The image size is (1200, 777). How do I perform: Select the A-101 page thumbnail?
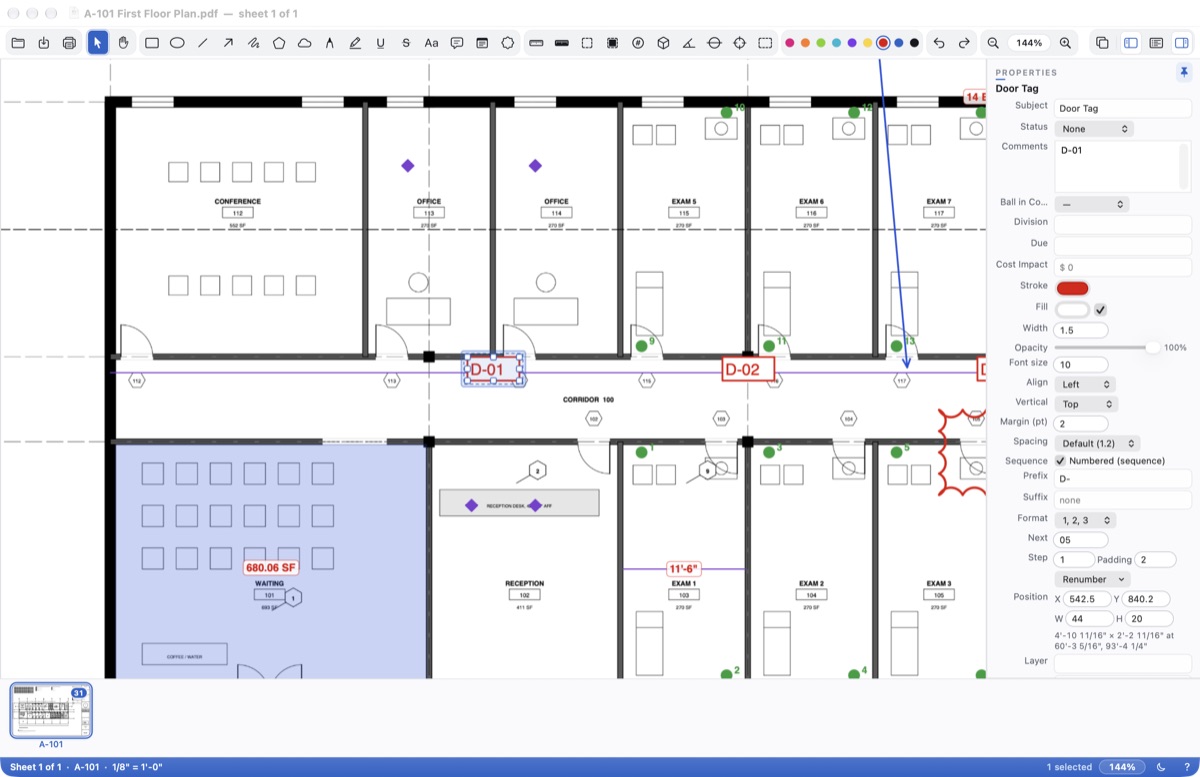coord(51,712)
